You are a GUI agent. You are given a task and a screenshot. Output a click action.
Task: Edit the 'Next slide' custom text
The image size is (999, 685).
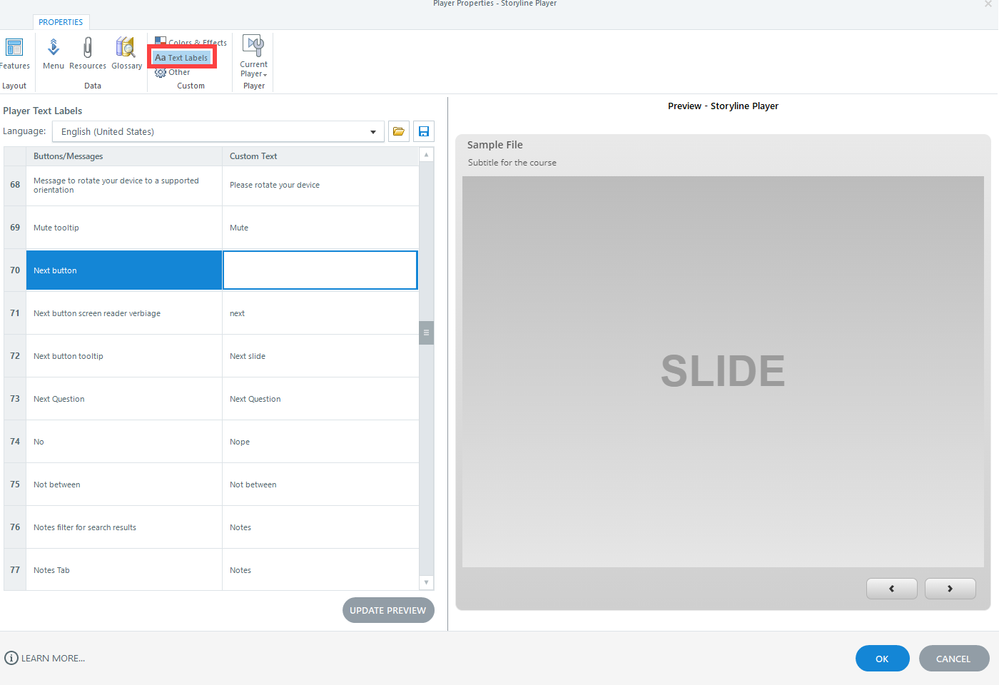click(320, 356)
